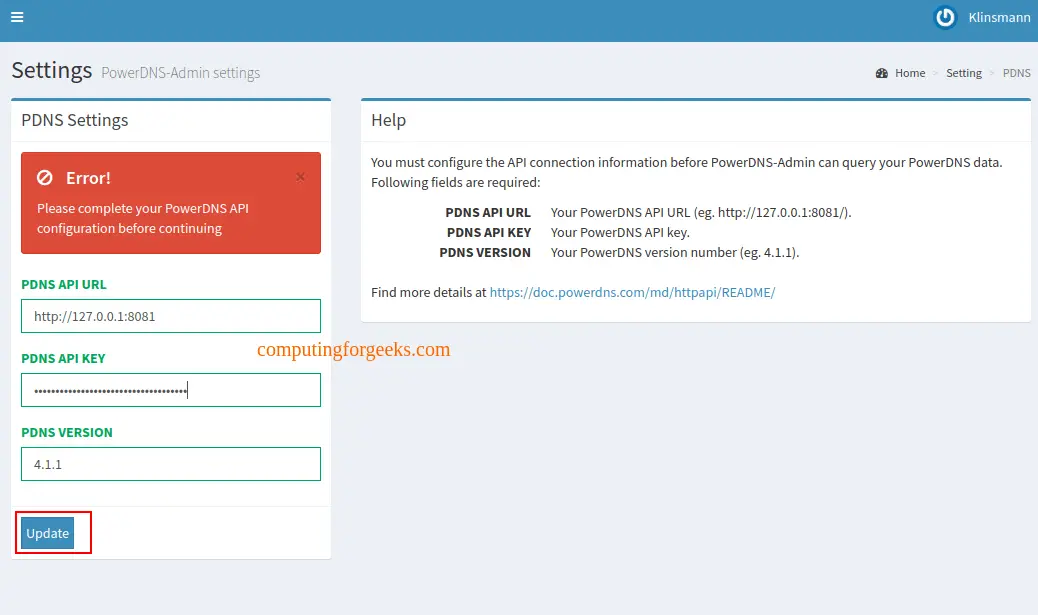The image size is (1038, 615).
Task: Click the Settings page heading
Action: [51, 70]
